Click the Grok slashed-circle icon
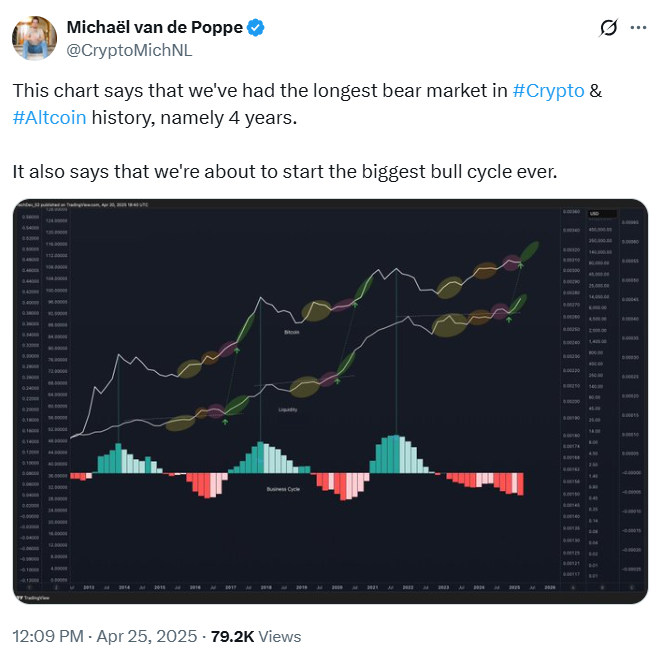Viewport: 660px width, 649px height. click(x=607, y=28)
